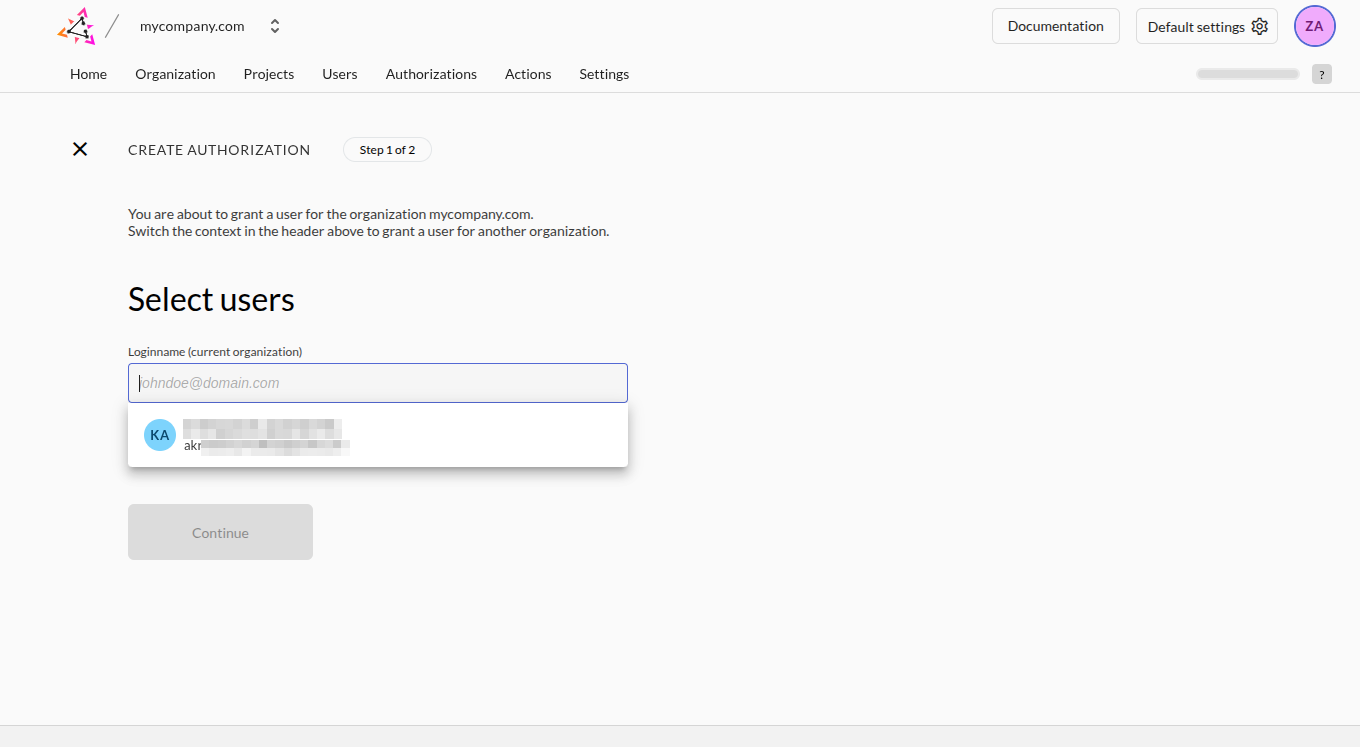Select the KA user suggestion
Screen dimensions: 1360x747
378,435
